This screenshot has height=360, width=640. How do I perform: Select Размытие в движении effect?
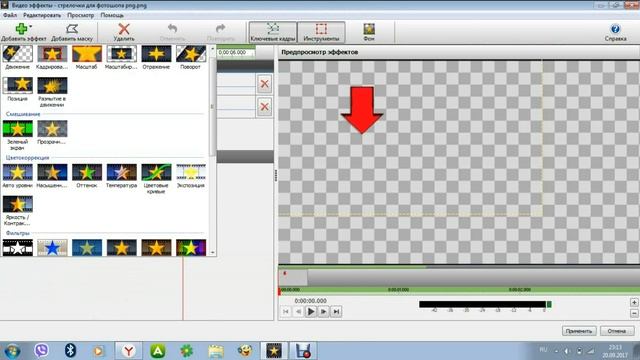(52, 92)
